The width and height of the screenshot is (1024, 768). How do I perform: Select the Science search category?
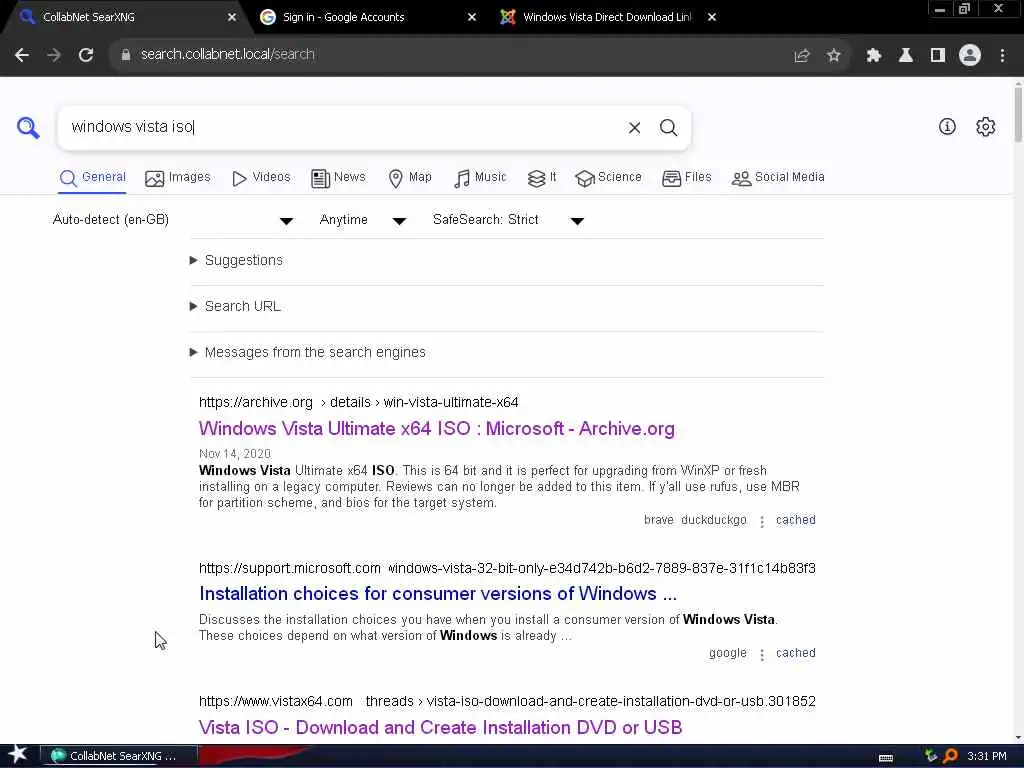[609, 178]
